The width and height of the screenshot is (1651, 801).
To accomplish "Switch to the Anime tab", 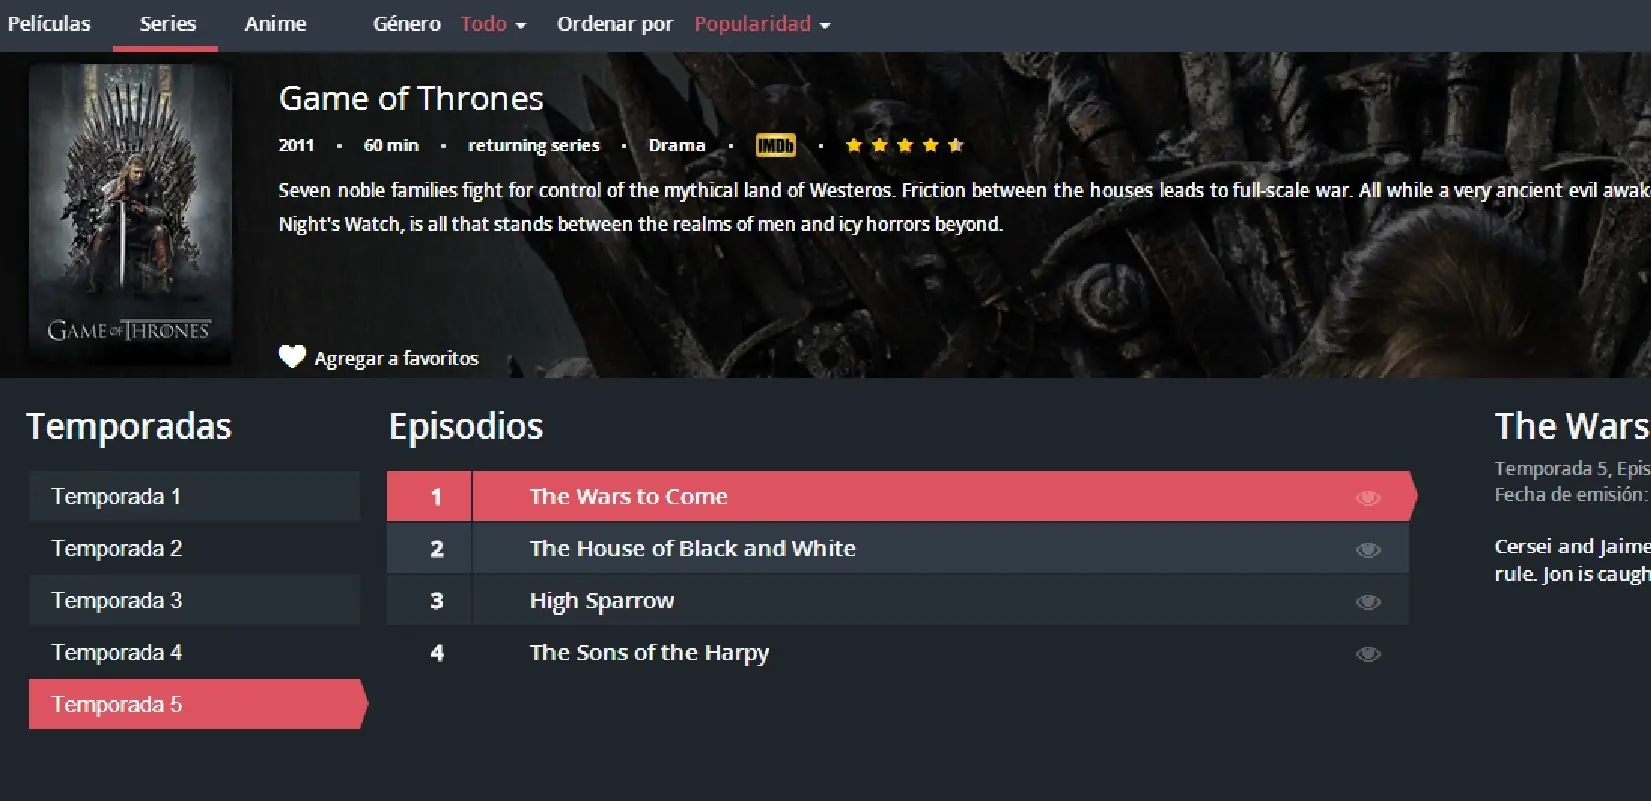I will [275, 24].
